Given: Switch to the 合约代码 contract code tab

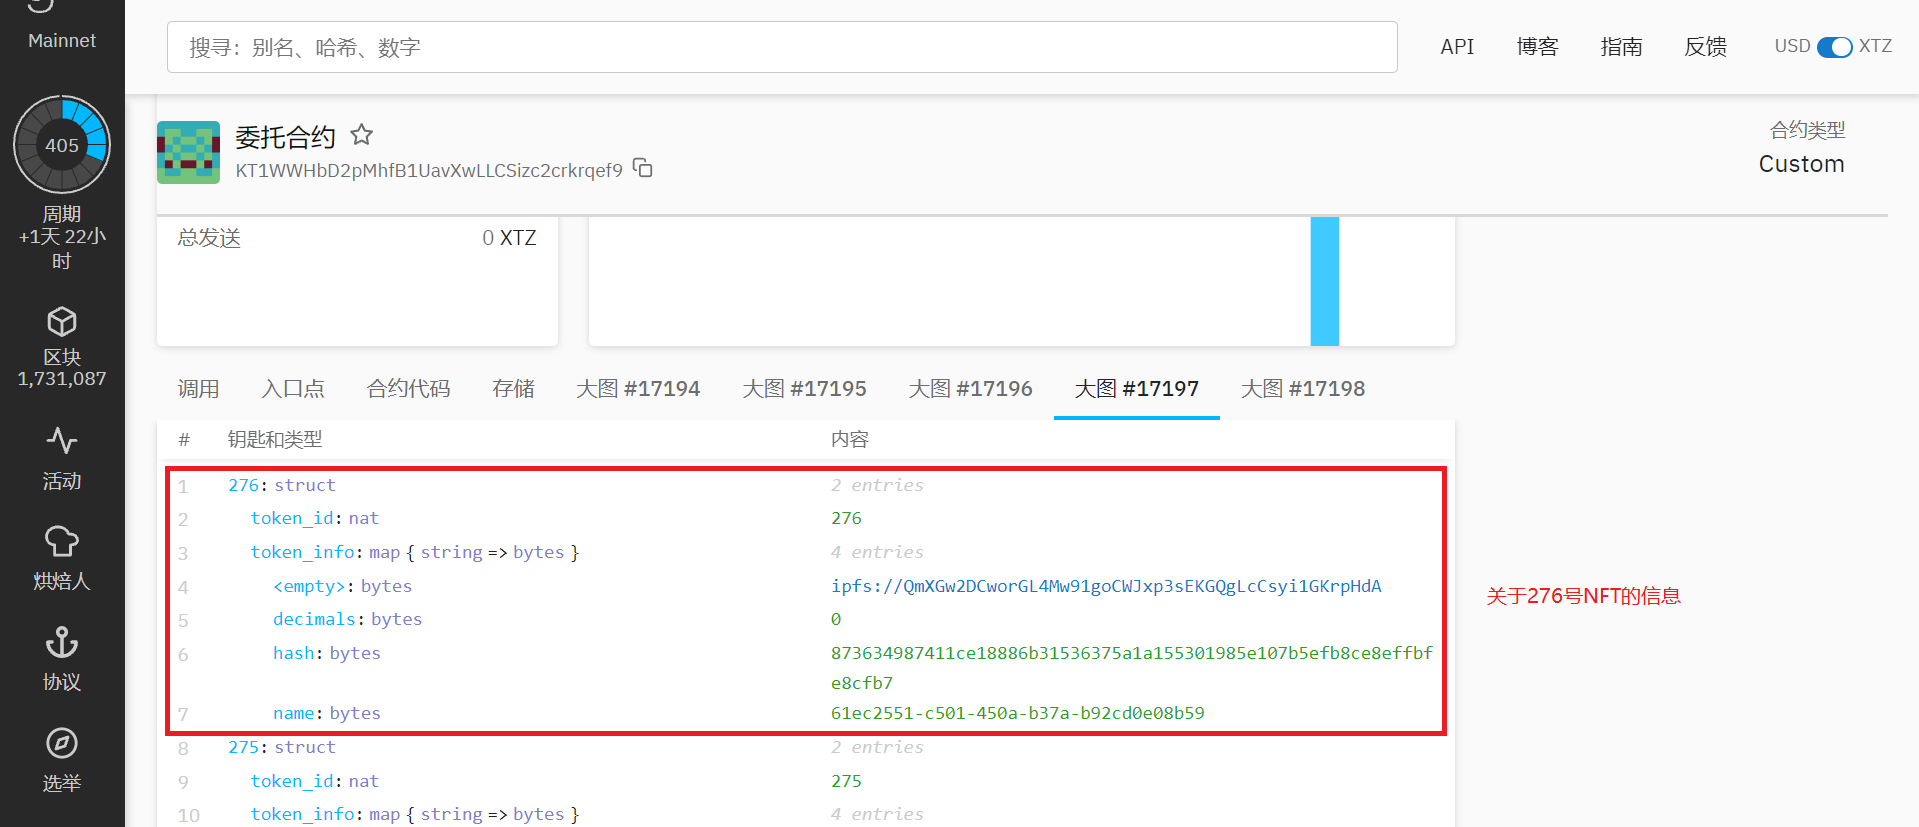Looking at the screenshot, I should [408, 389].
